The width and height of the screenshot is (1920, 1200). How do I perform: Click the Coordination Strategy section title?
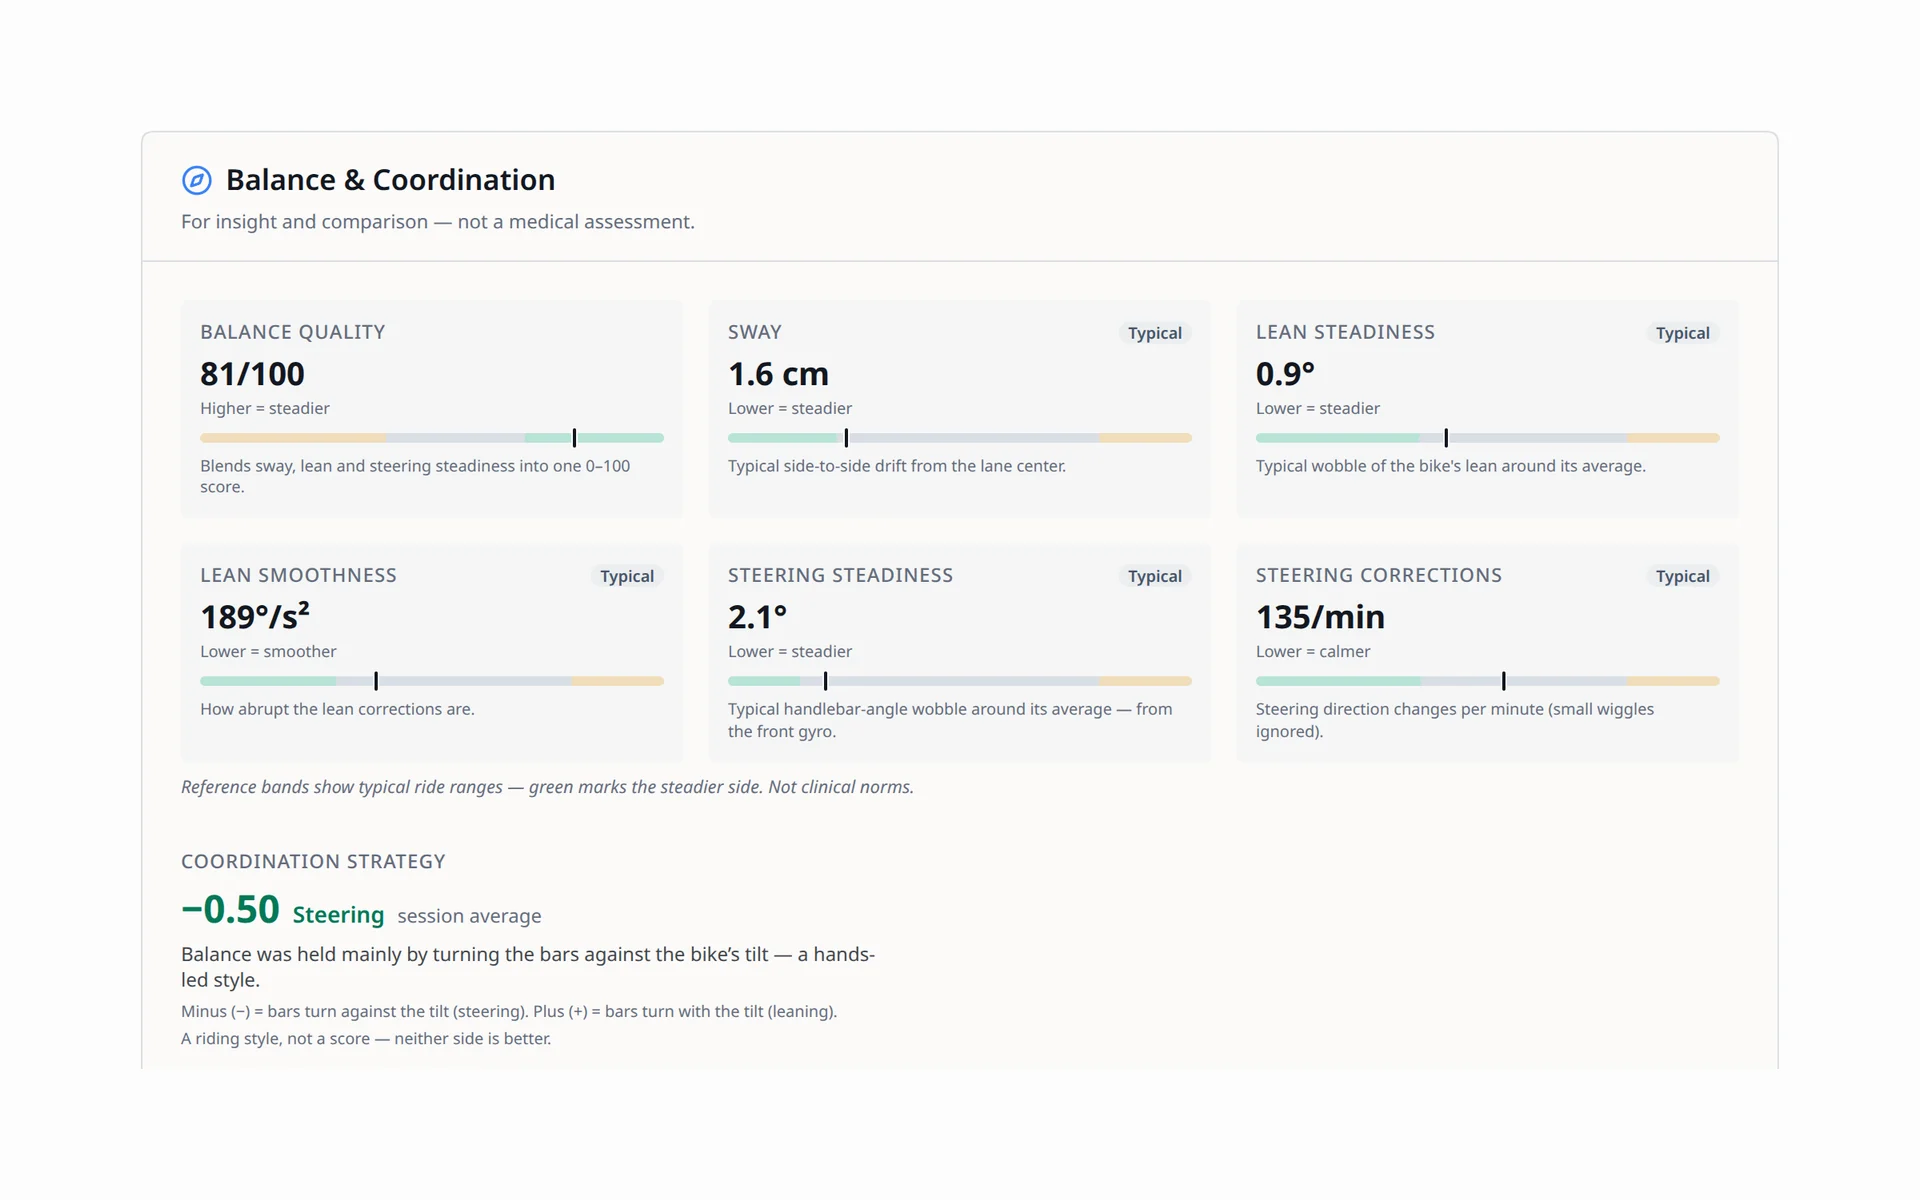click(313, 861)
